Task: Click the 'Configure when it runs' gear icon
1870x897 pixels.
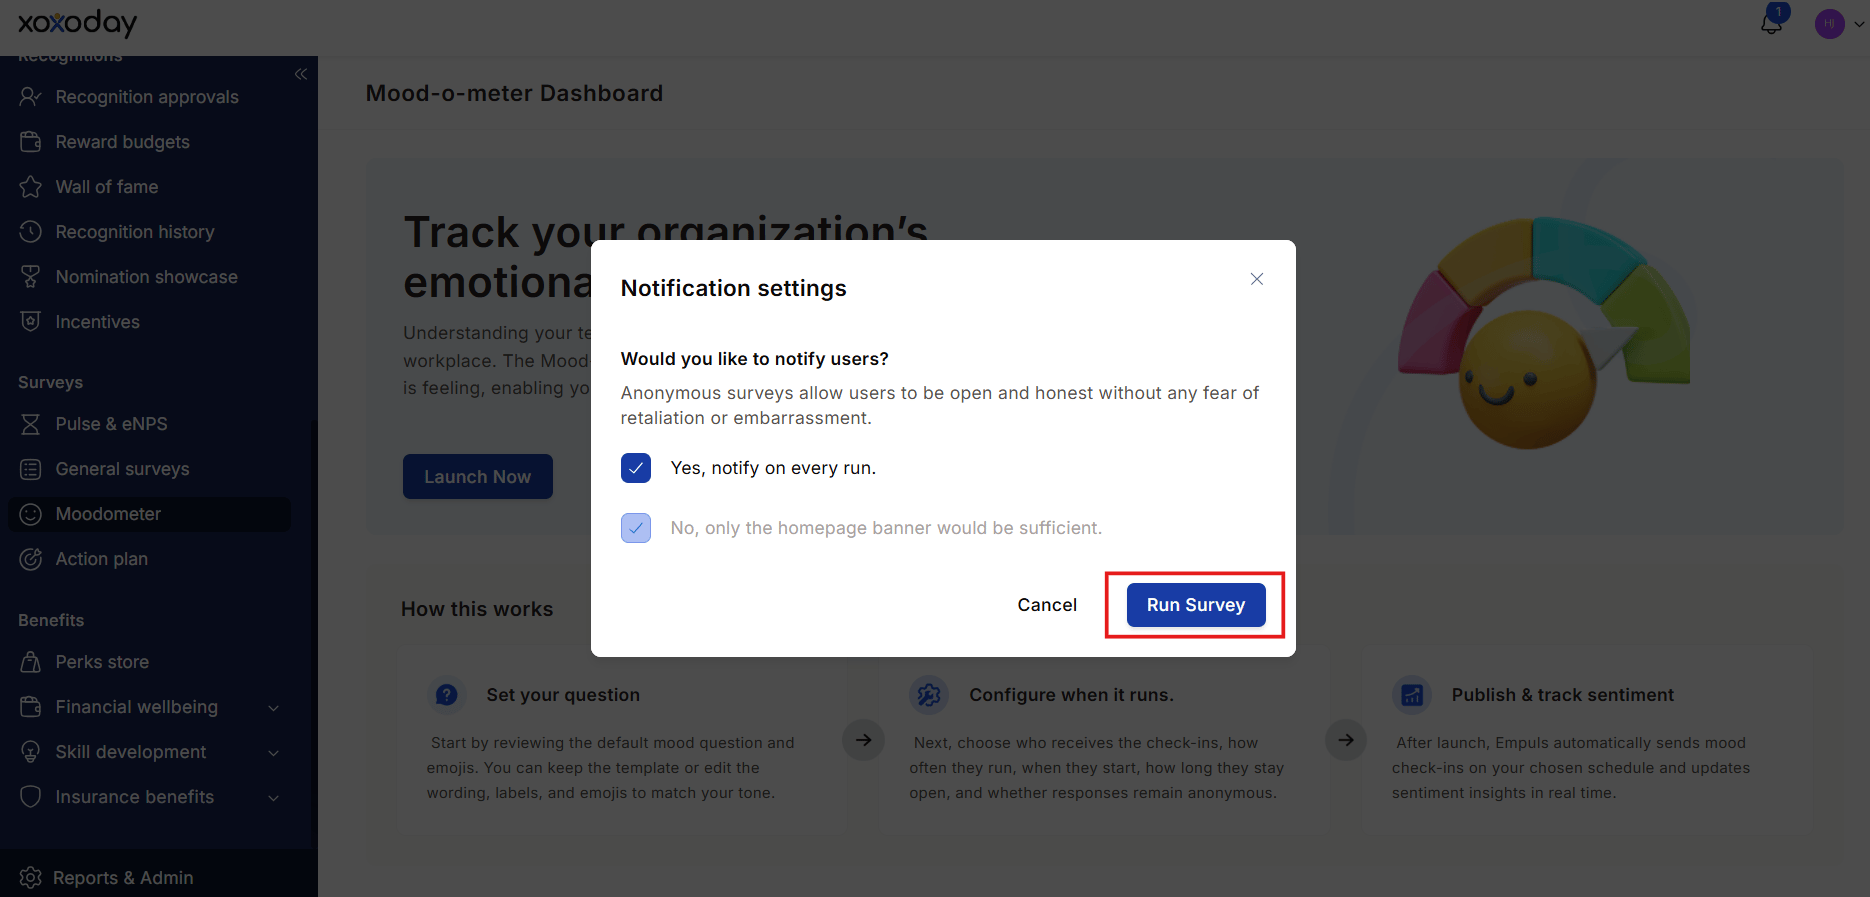Action: point(929,694)
